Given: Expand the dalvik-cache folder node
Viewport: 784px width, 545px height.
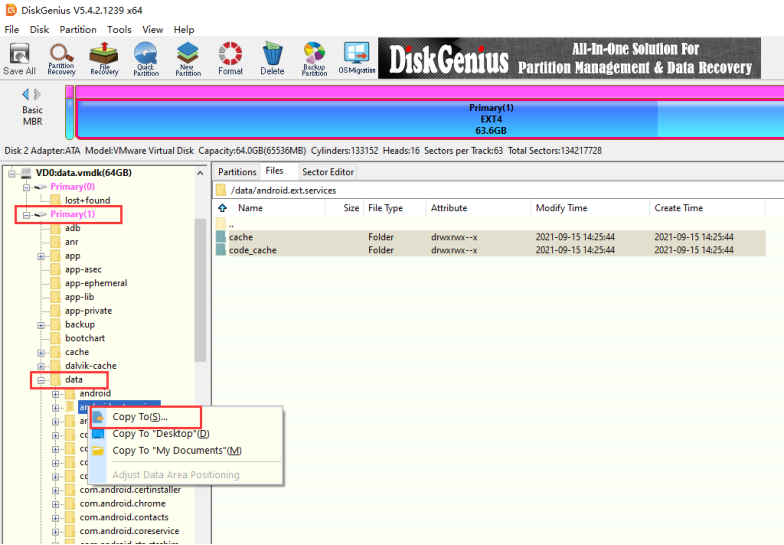Looking at the screenshot, I should [41, 366].
